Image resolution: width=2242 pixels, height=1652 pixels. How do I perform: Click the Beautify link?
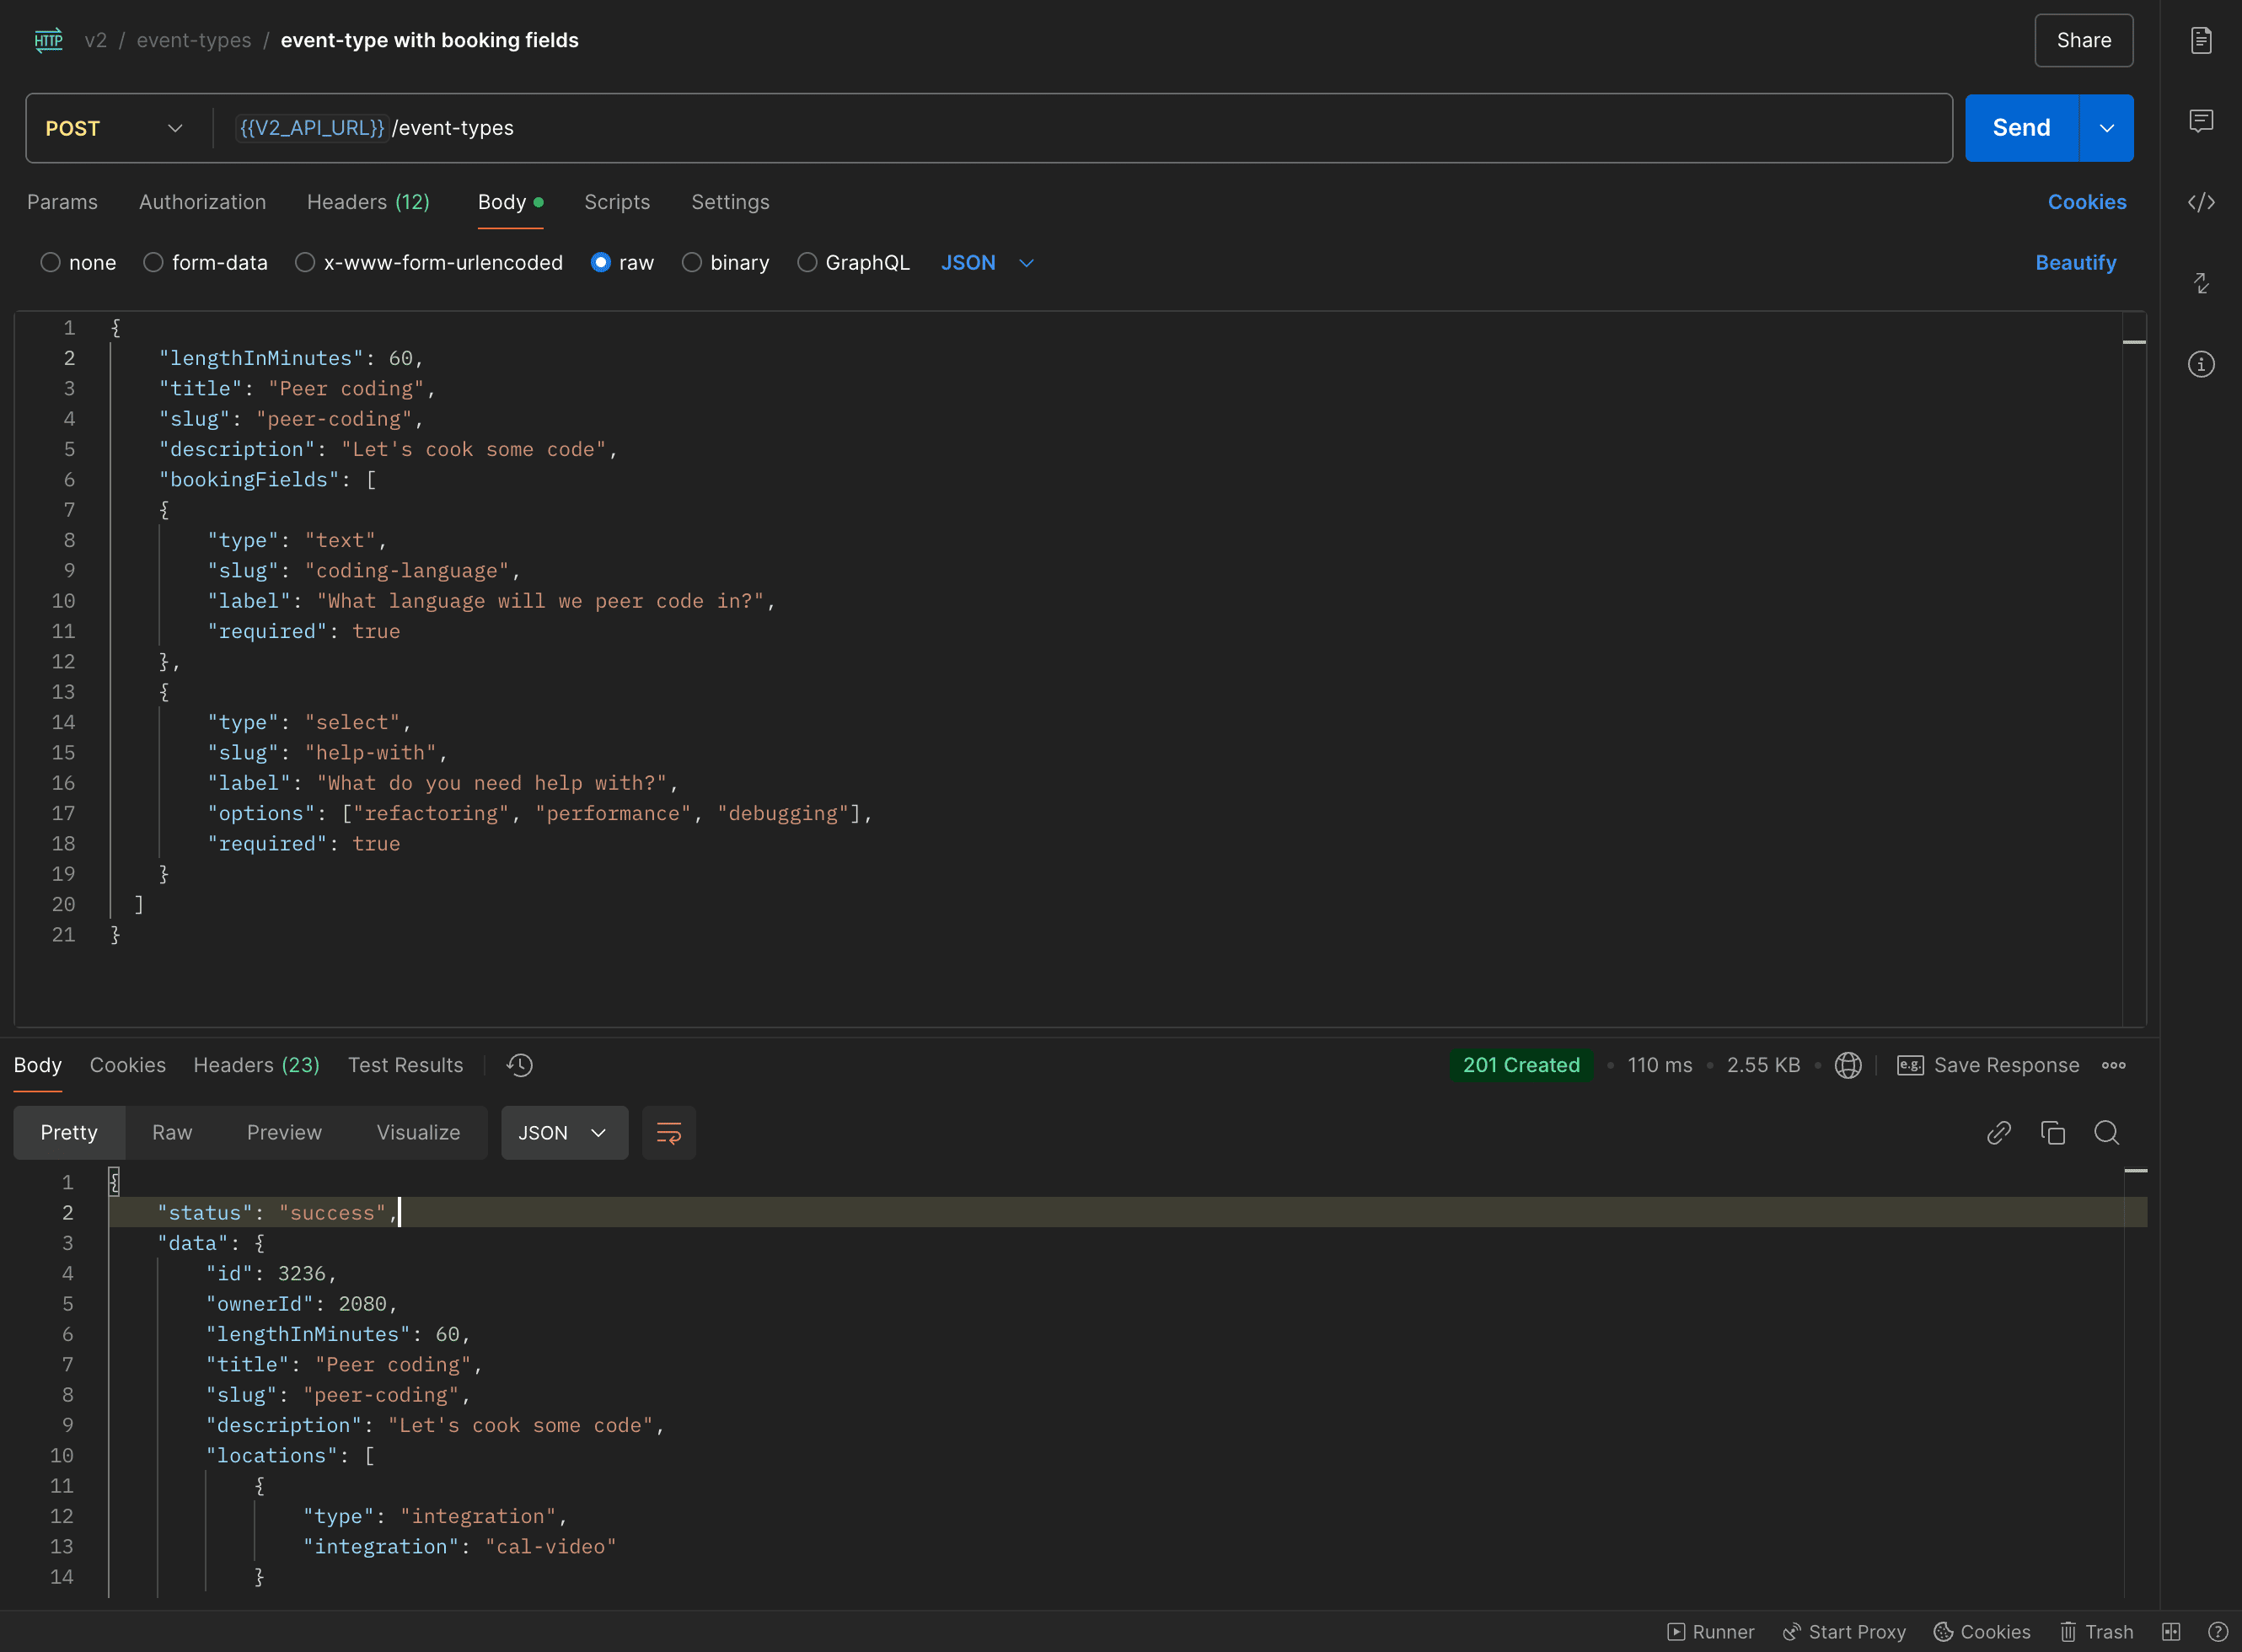pyautogui.click(x=2076, y=262)
